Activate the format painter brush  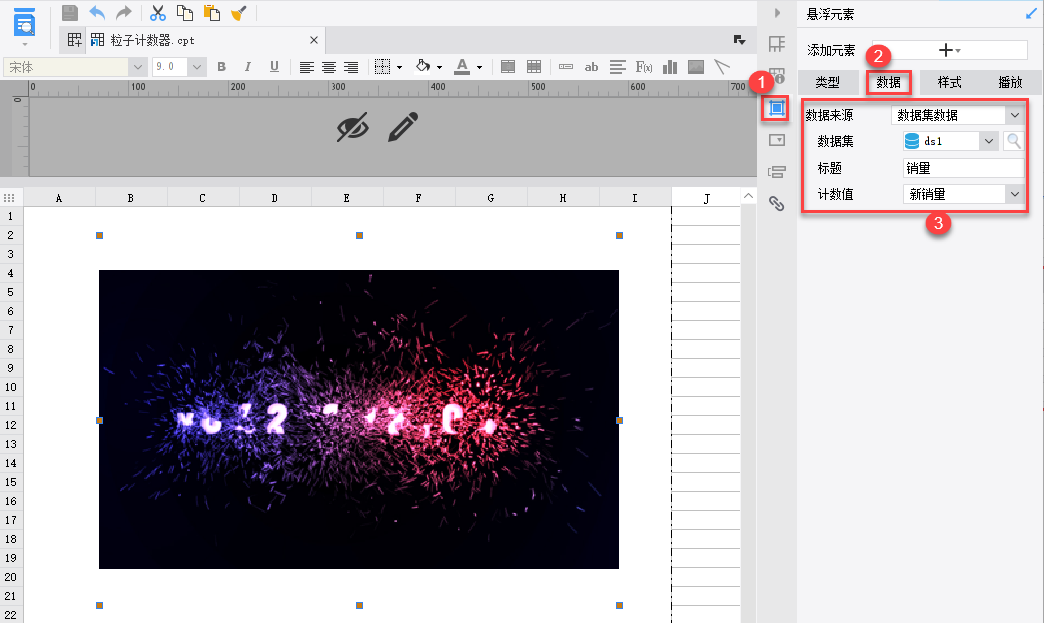238,13
